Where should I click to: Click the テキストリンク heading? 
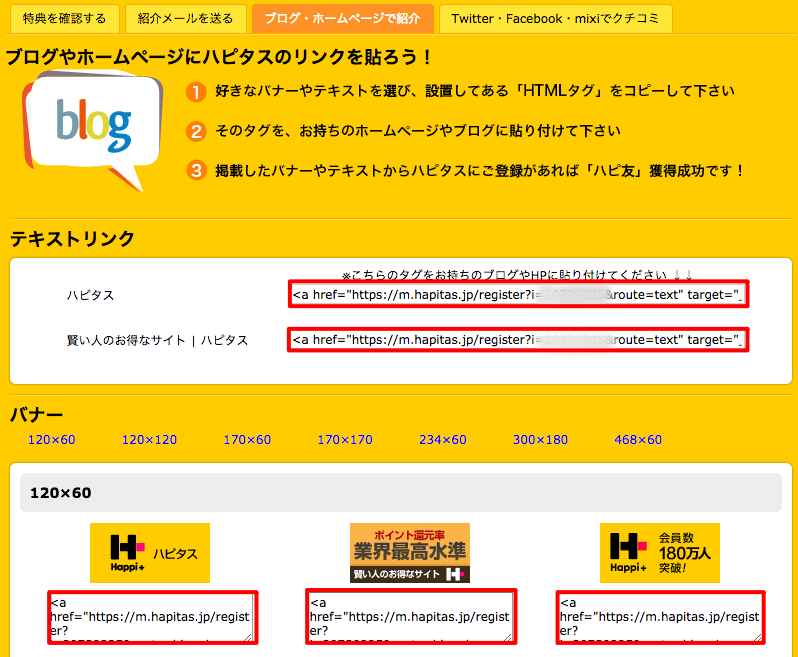coord(72,239)
